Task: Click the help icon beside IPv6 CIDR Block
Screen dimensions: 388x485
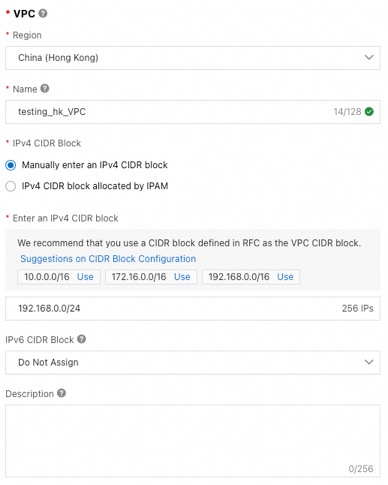Action: tap(82, 339)
